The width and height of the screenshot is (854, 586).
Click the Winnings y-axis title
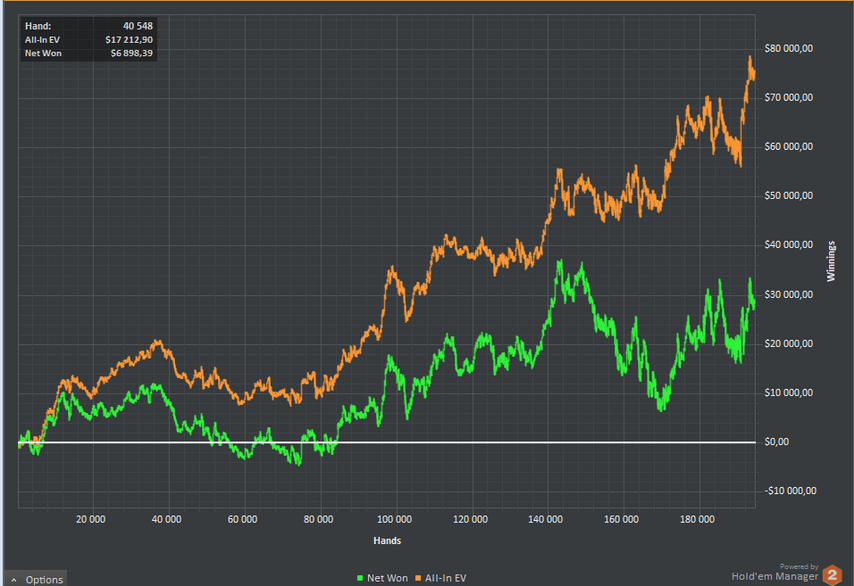coord(831,260)
